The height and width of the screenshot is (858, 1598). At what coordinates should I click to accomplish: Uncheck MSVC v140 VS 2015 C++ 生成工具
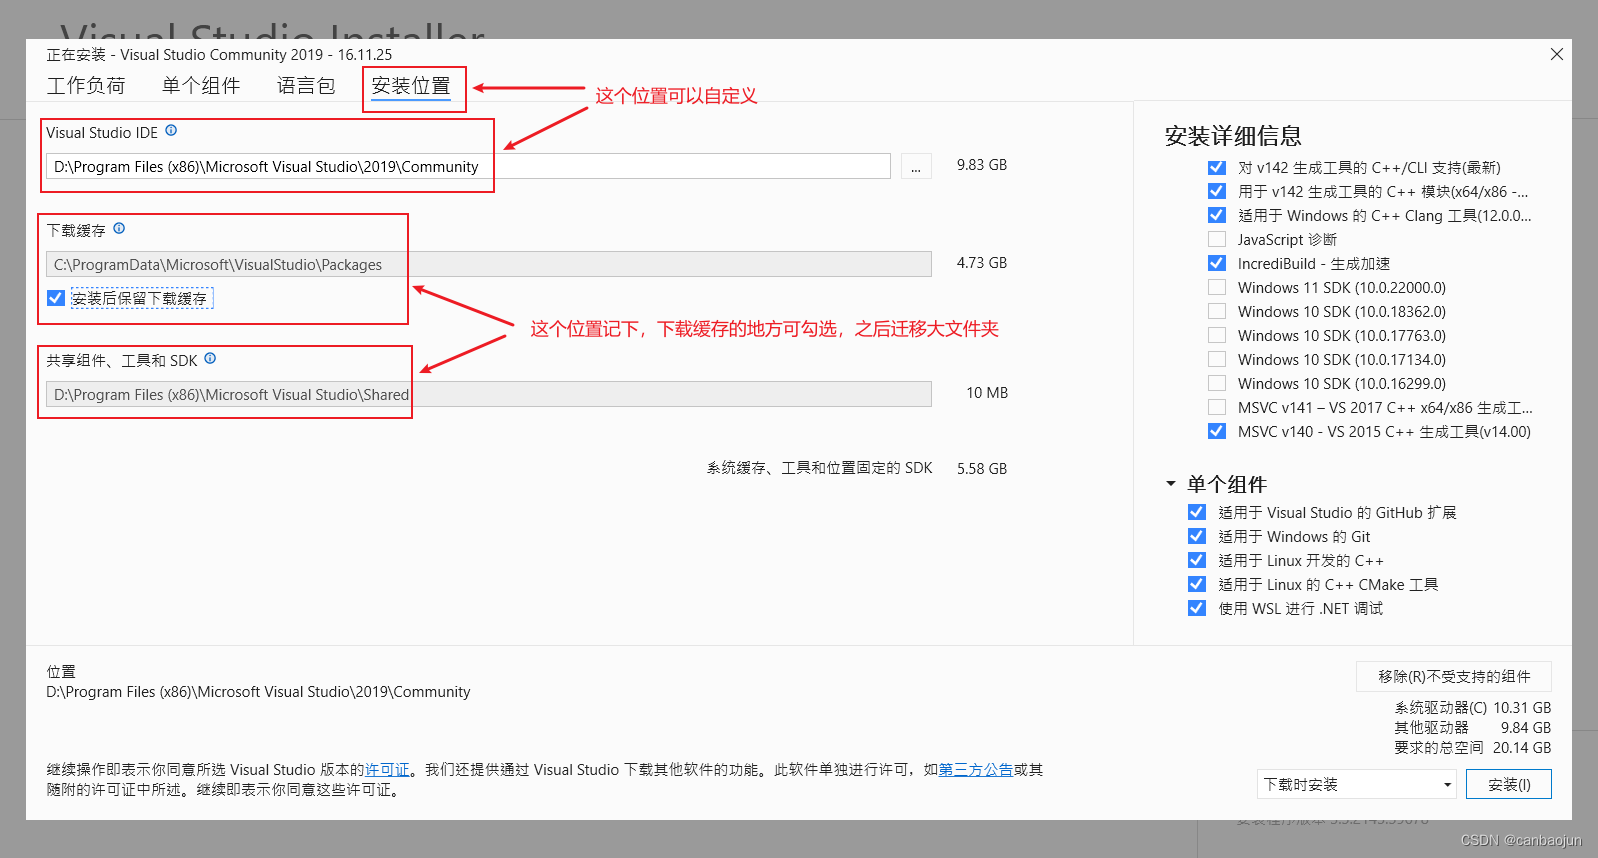1217,431
